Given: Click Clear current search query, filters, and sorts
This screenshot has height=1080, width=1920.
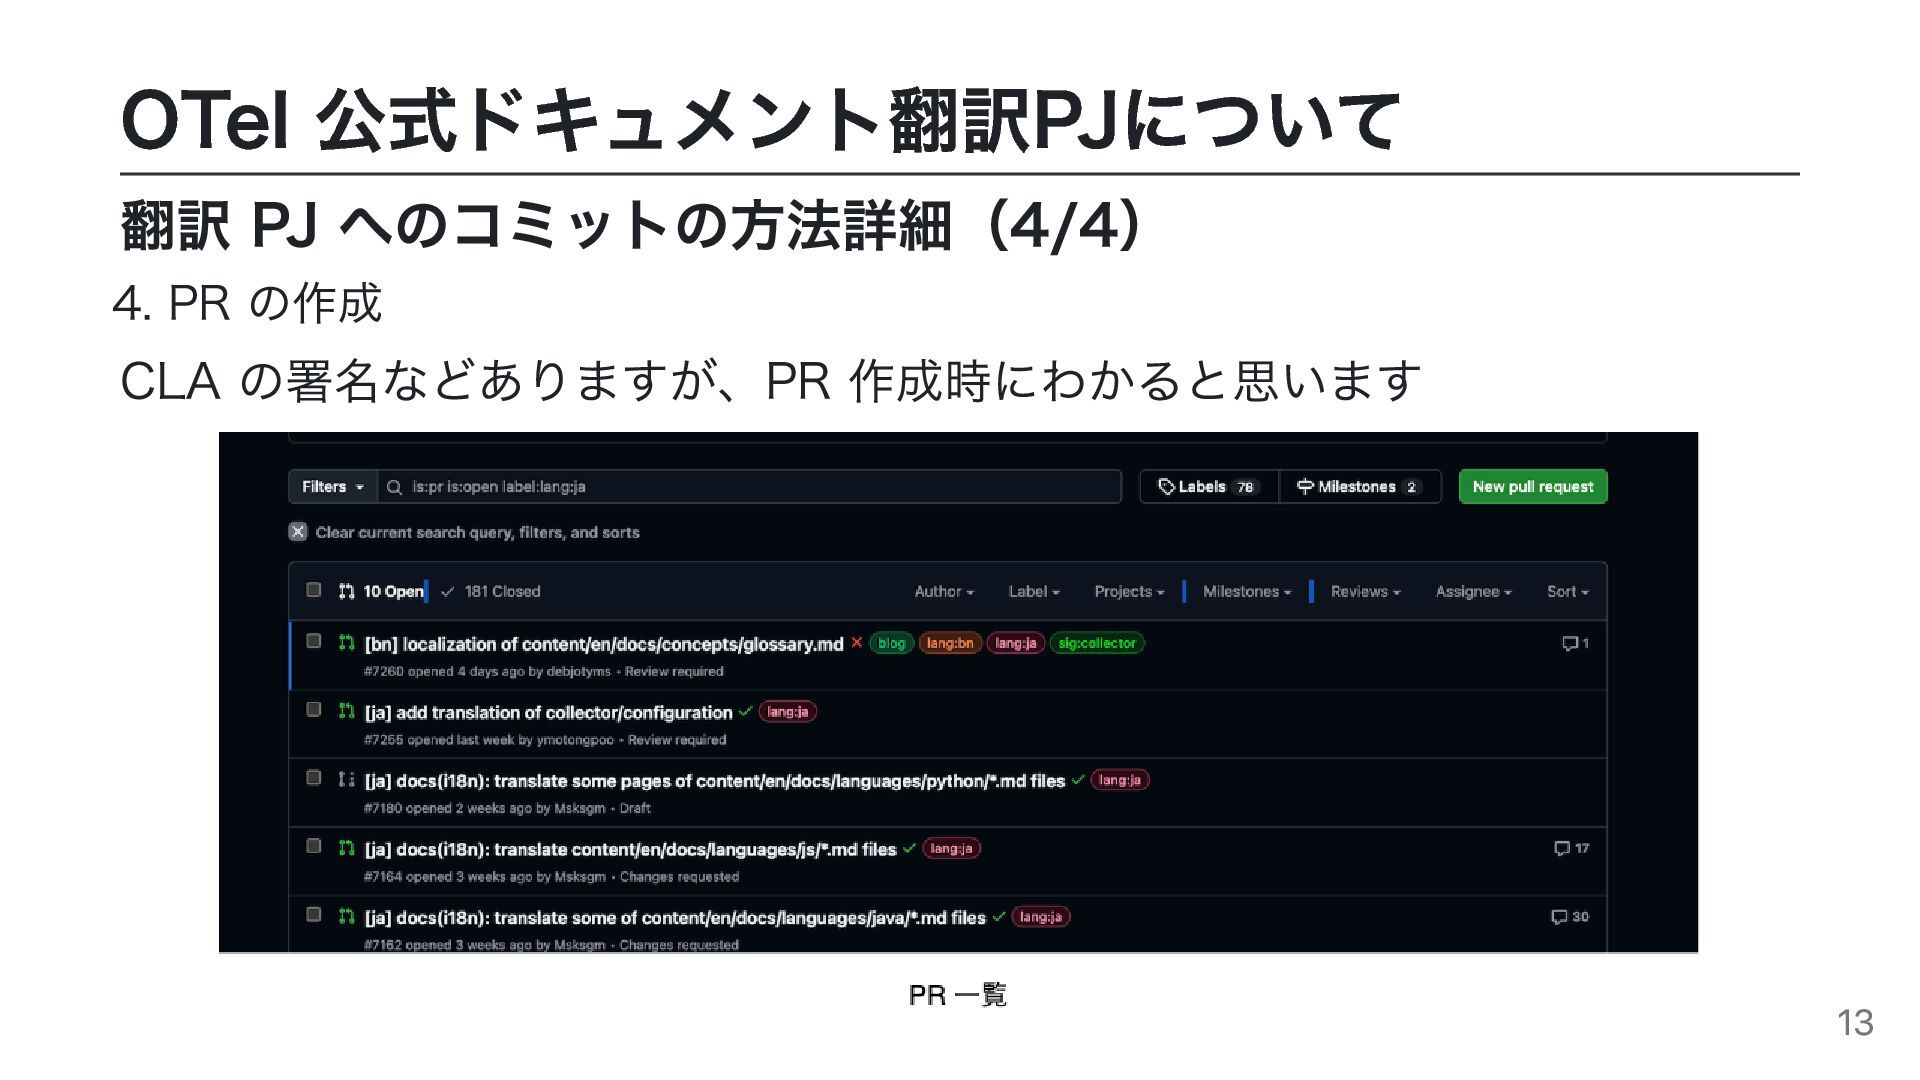Looking at the screenshot, I should point(477,533).
